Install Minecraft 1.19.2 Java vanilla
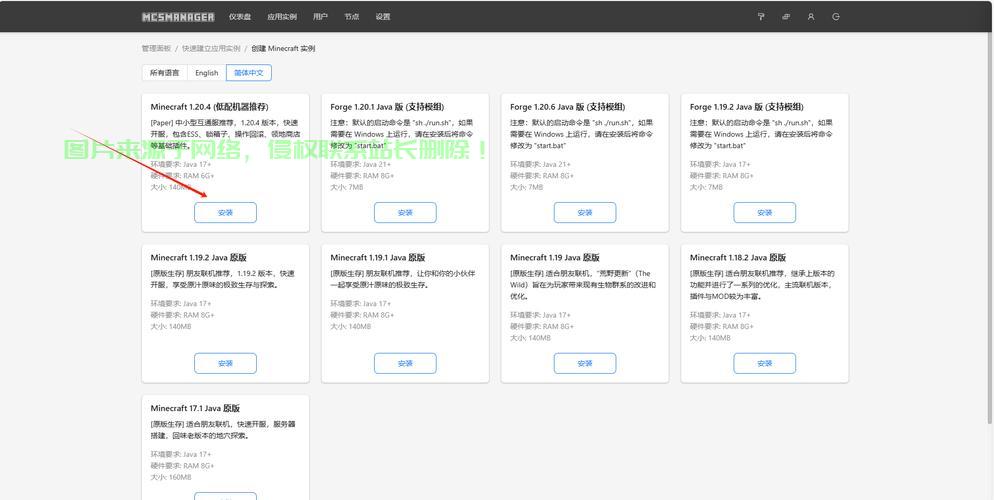The image size is (994, 500). point(225,364)
